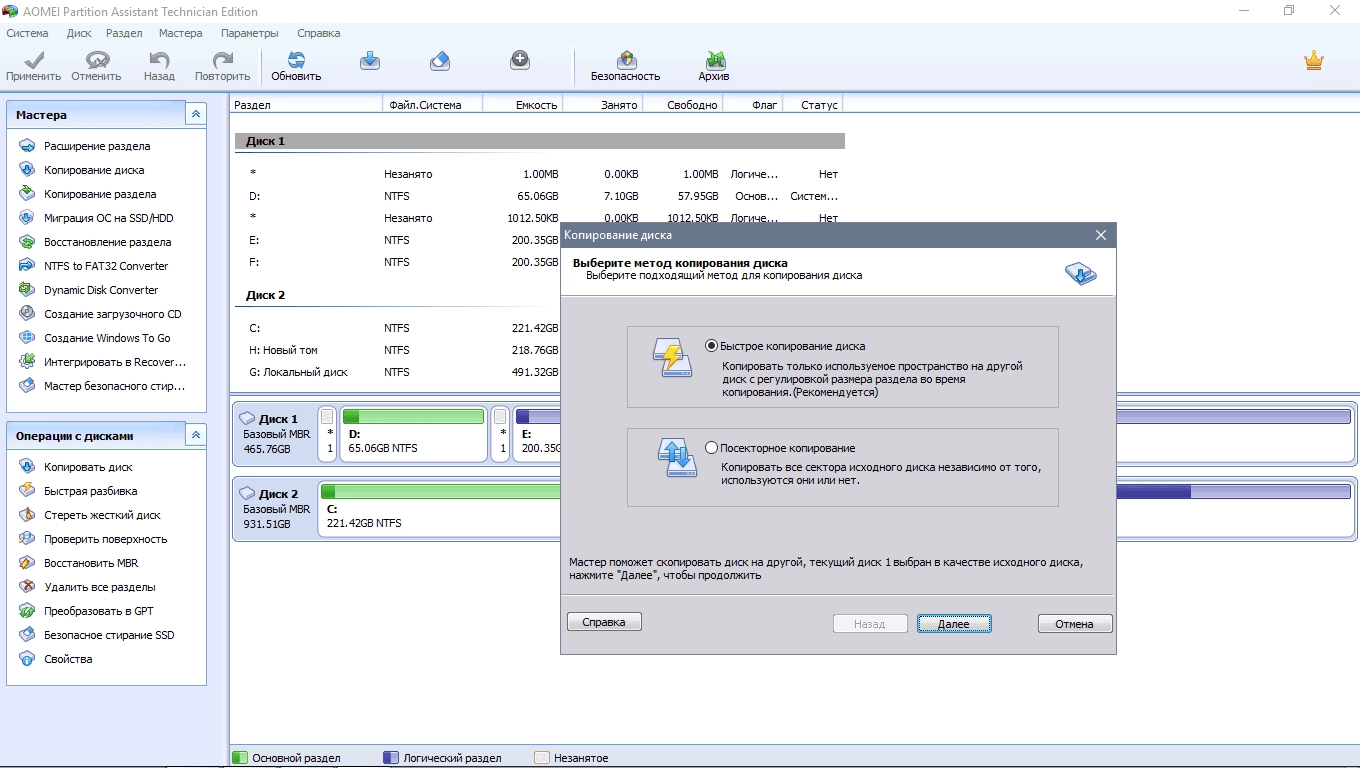Click the toolbar disk download arrow icon

click(x=370, y=61)
